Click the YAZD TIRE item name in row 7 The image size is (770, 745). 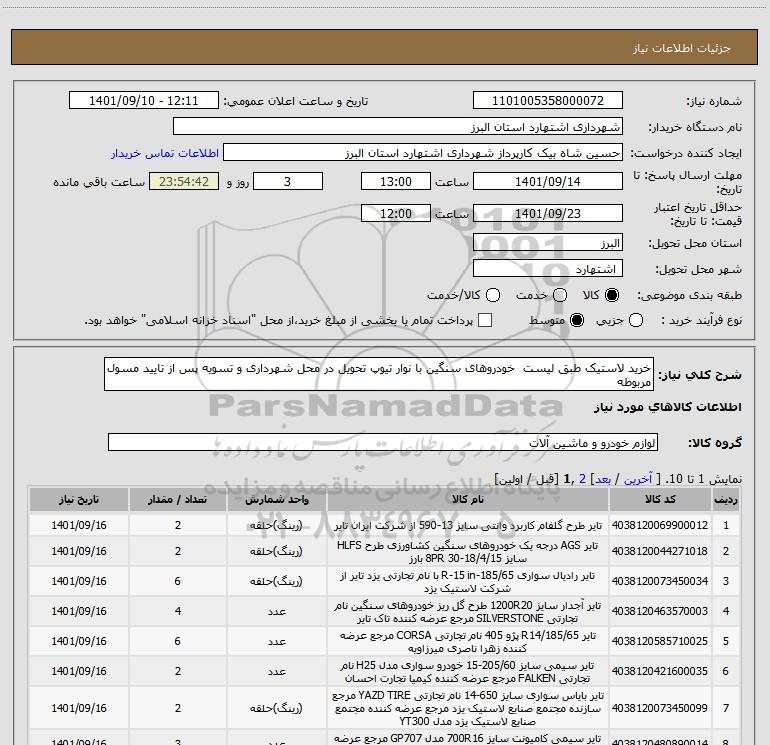click(x=468, y=709)
